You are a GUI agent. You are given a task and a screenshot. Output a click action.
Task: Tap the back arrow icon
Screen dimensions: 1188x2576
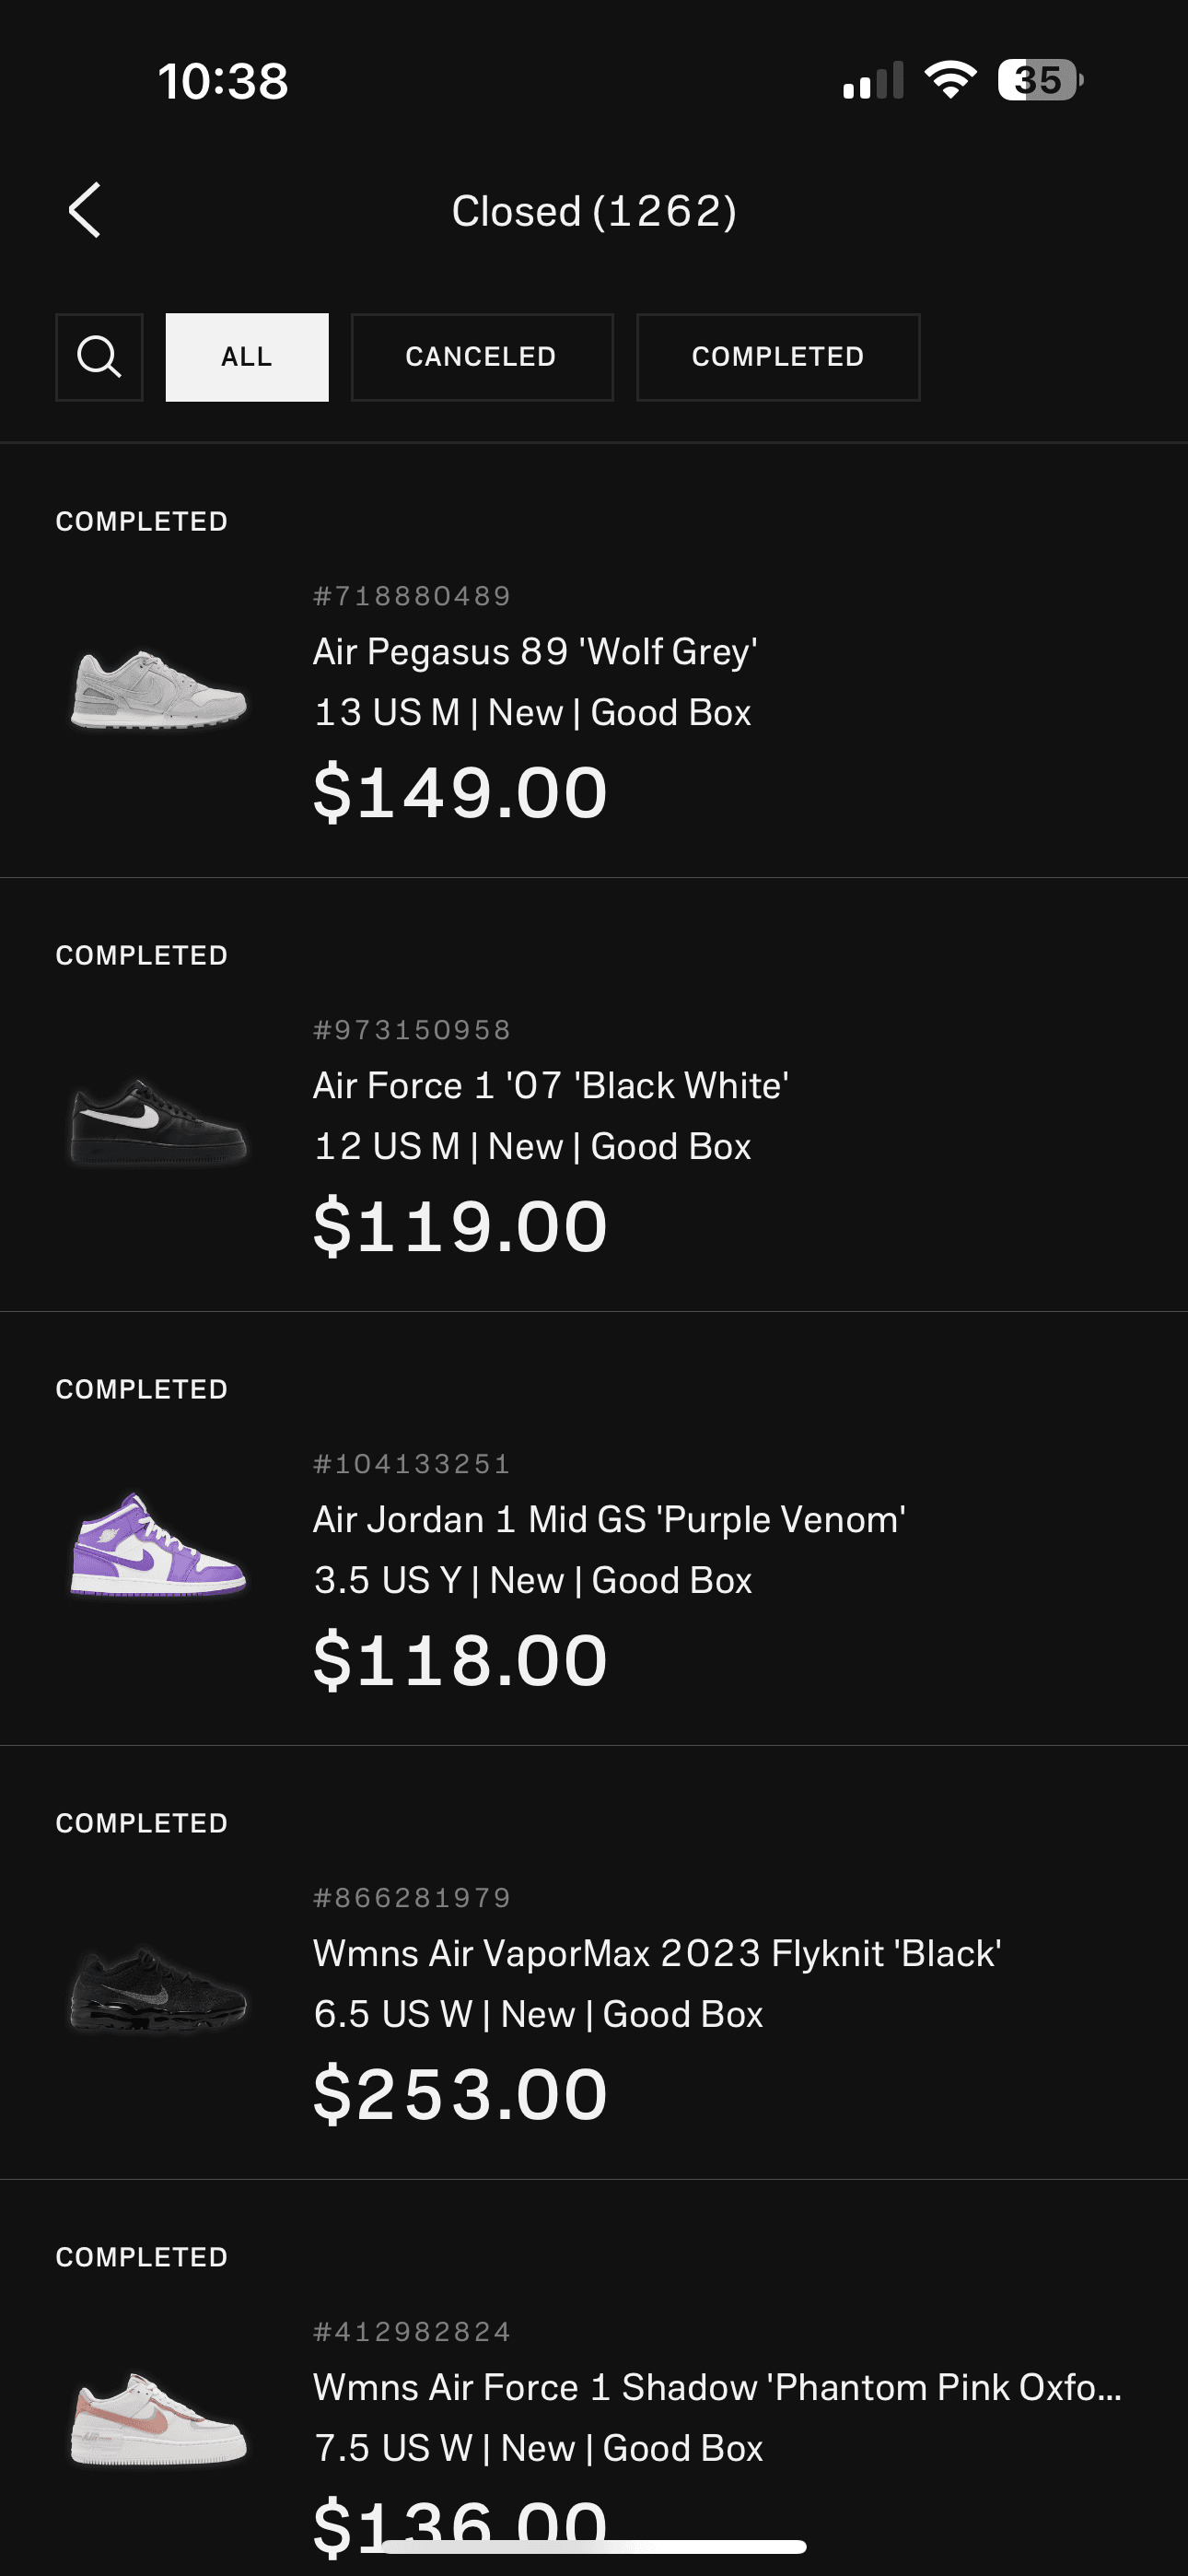85,210
